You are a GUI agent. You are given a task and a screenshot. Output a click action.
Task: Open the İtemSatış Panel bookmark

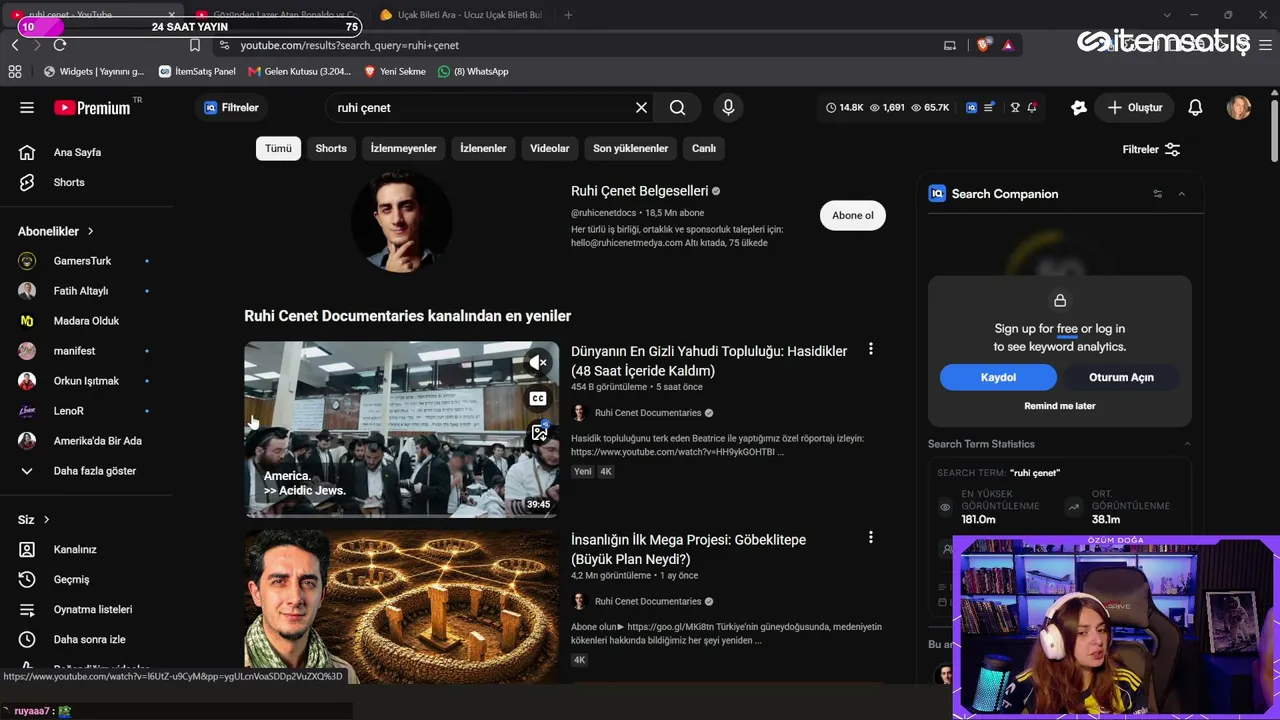point(197,71)
